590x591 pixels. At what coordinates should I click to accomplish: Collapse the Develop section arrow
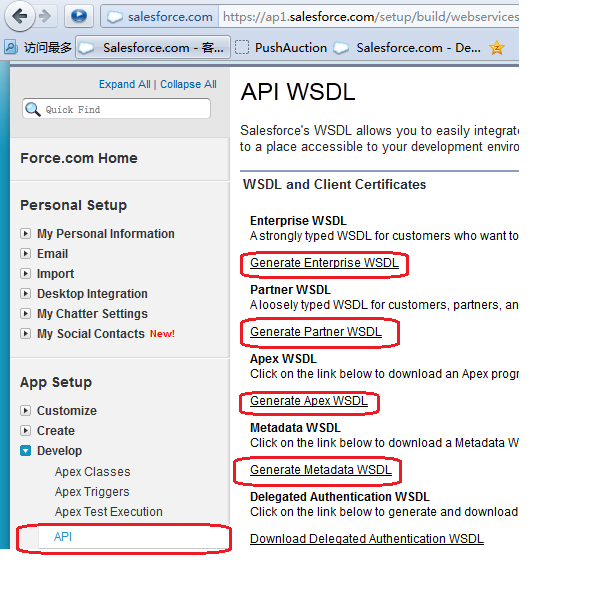25,450
